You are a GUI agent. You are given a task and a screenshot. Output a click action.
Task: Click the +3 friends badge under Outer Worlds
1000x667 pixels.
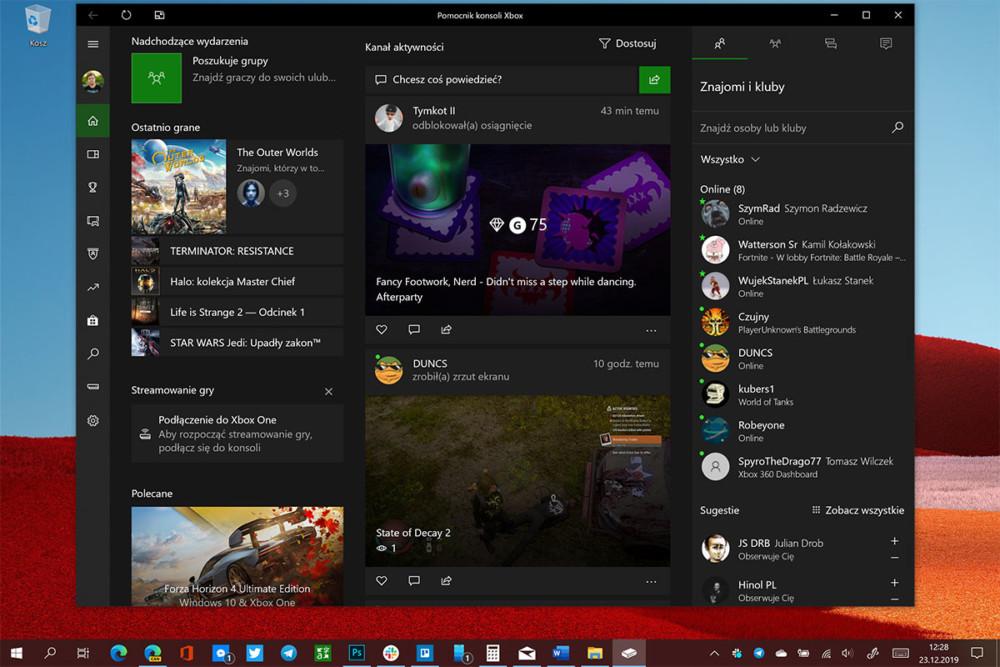click(x=283, y=193)
